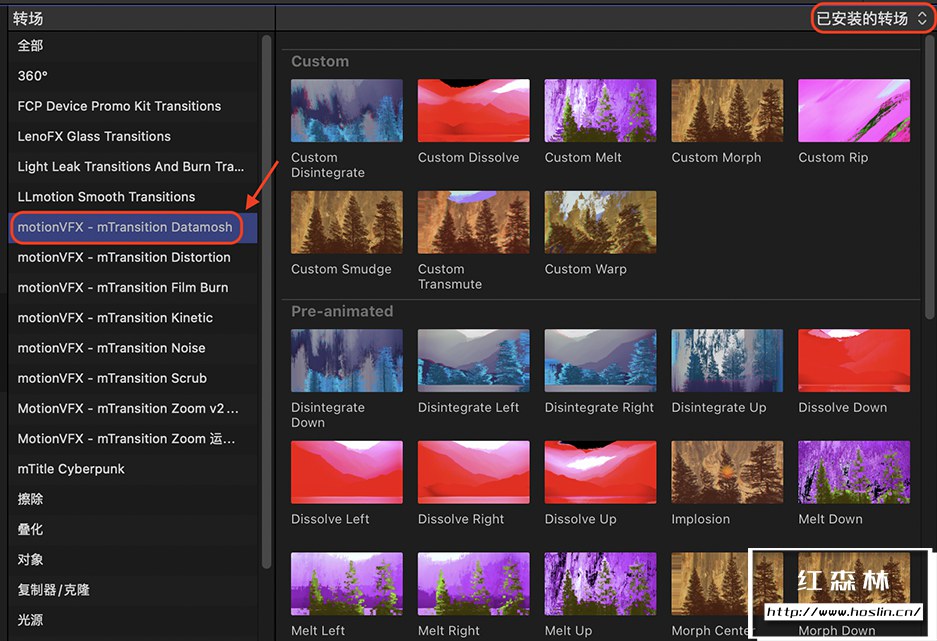The image size is (937, 641).
Task: Choose the Custom Warp transition
Action: (600, 222)
